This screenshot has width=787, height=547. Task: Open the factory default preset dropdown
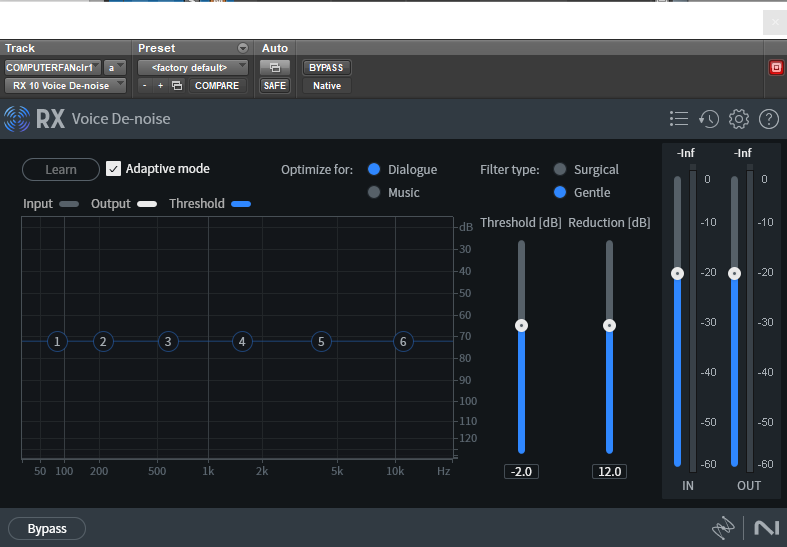pos(193,67)
